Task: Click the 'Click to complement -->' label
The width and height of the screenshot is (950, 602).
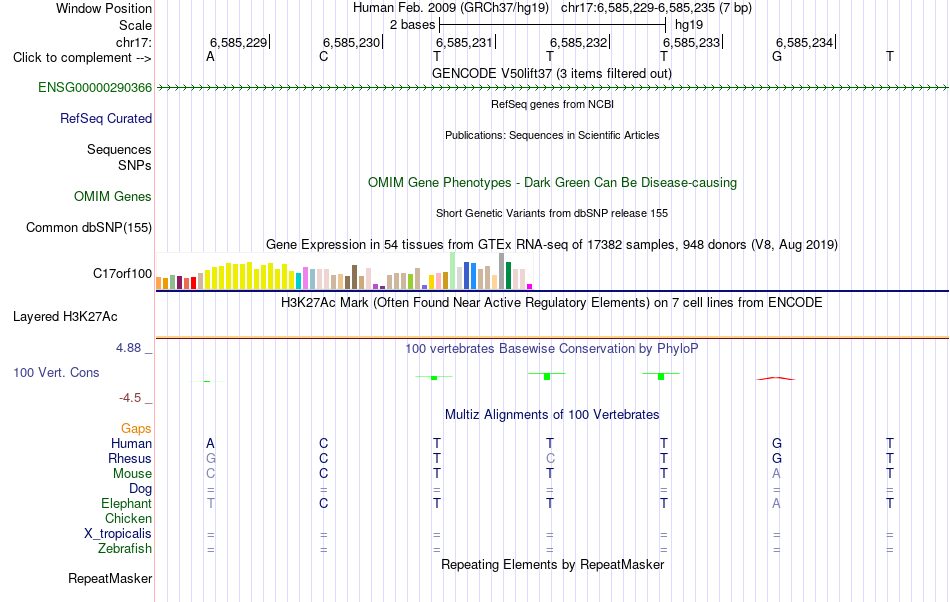Action: tap(82, 58)
